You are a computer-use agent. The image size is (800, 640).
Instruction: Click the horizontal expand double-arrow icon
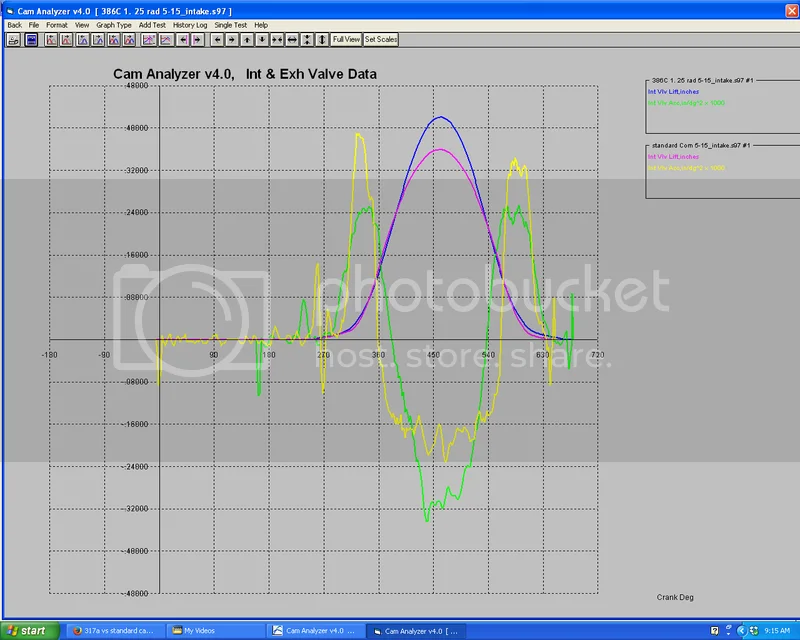point(291,40)
